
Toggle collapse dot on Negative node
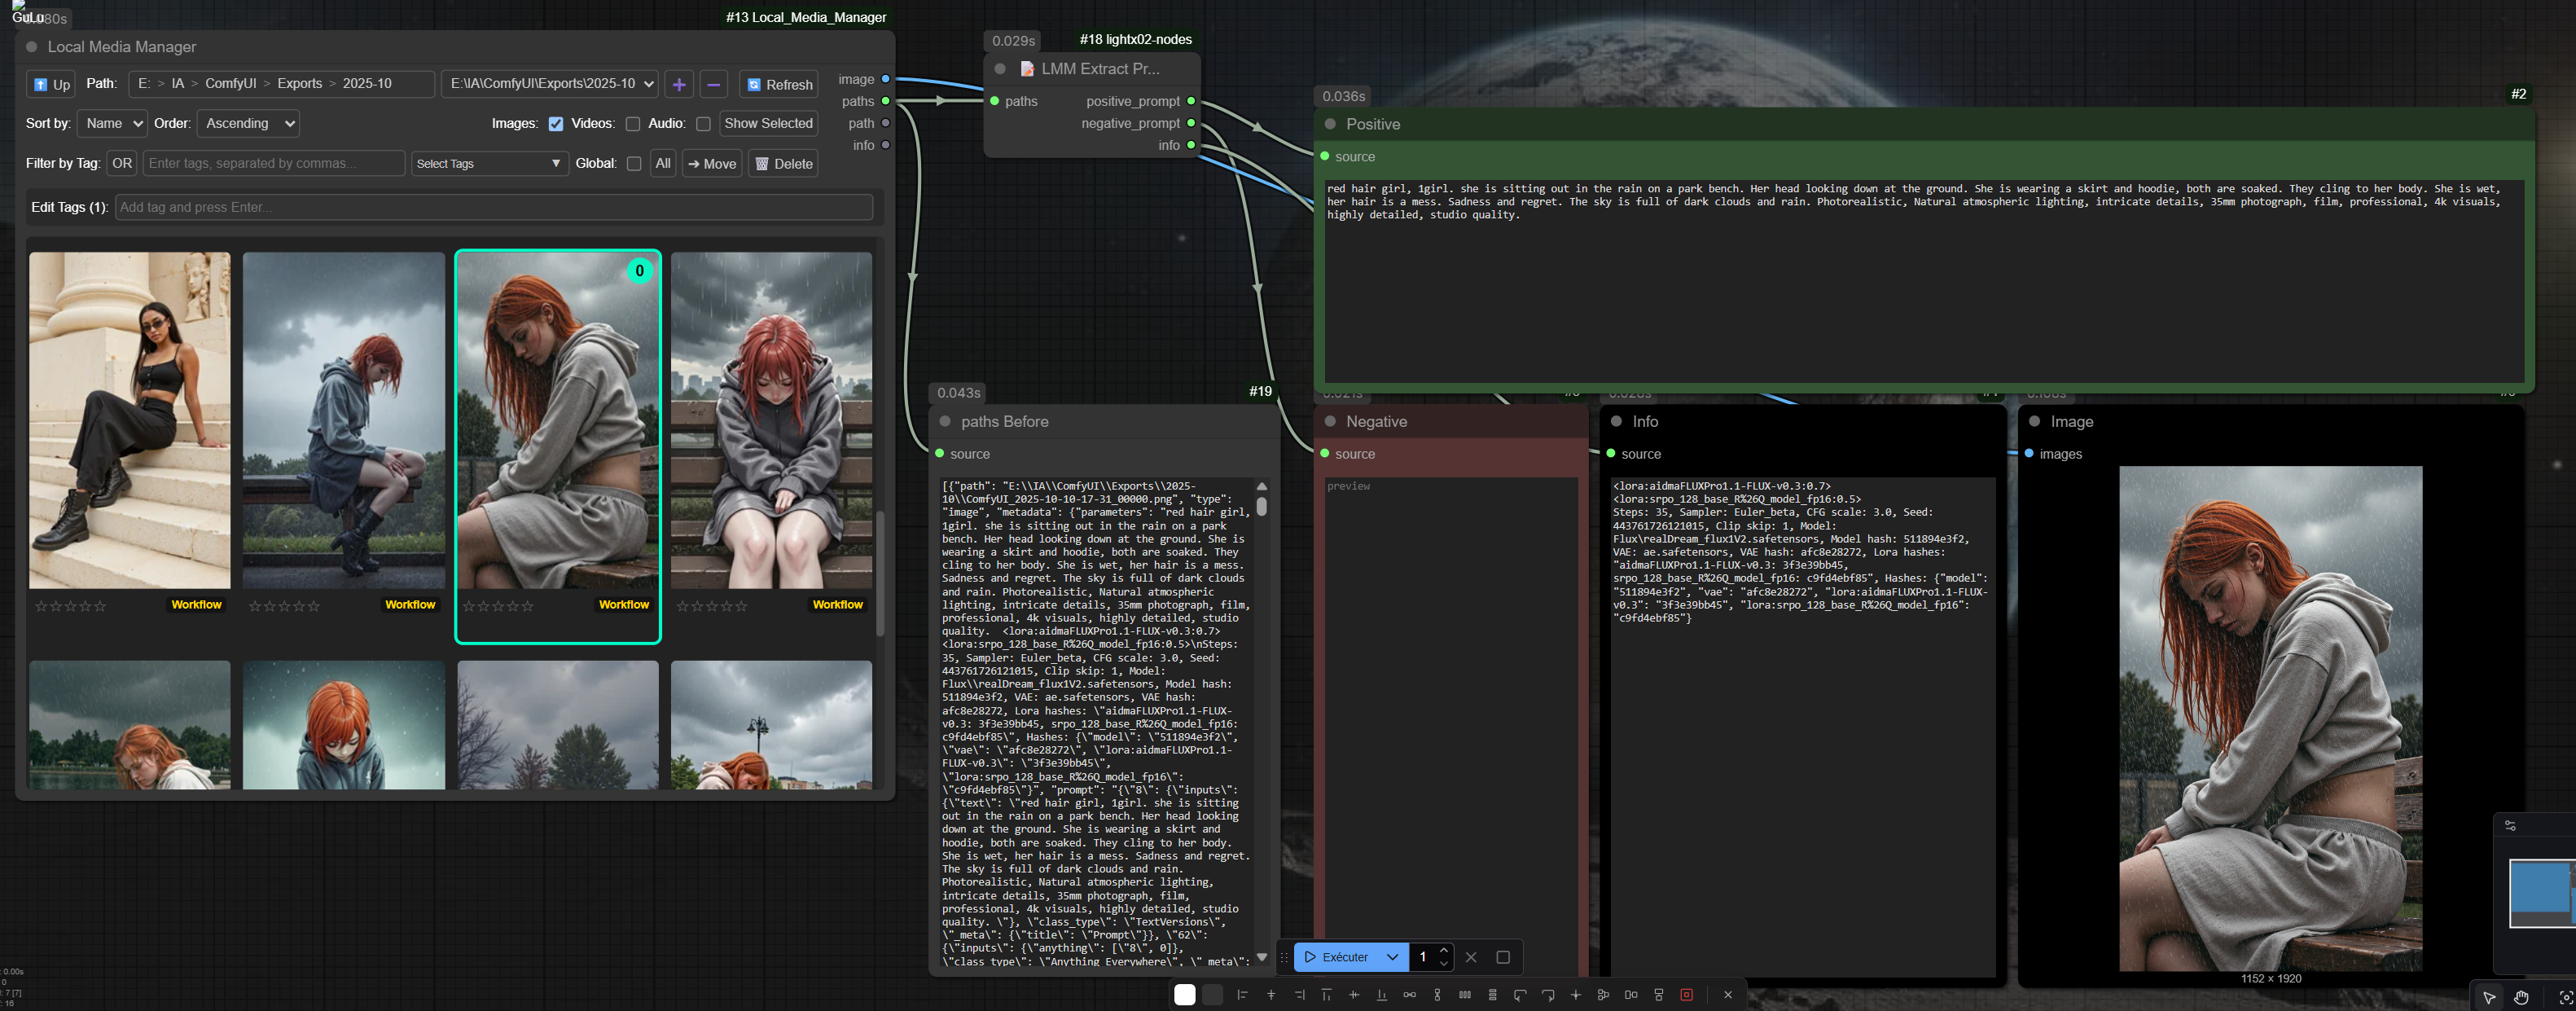(x=1330, y=422)
